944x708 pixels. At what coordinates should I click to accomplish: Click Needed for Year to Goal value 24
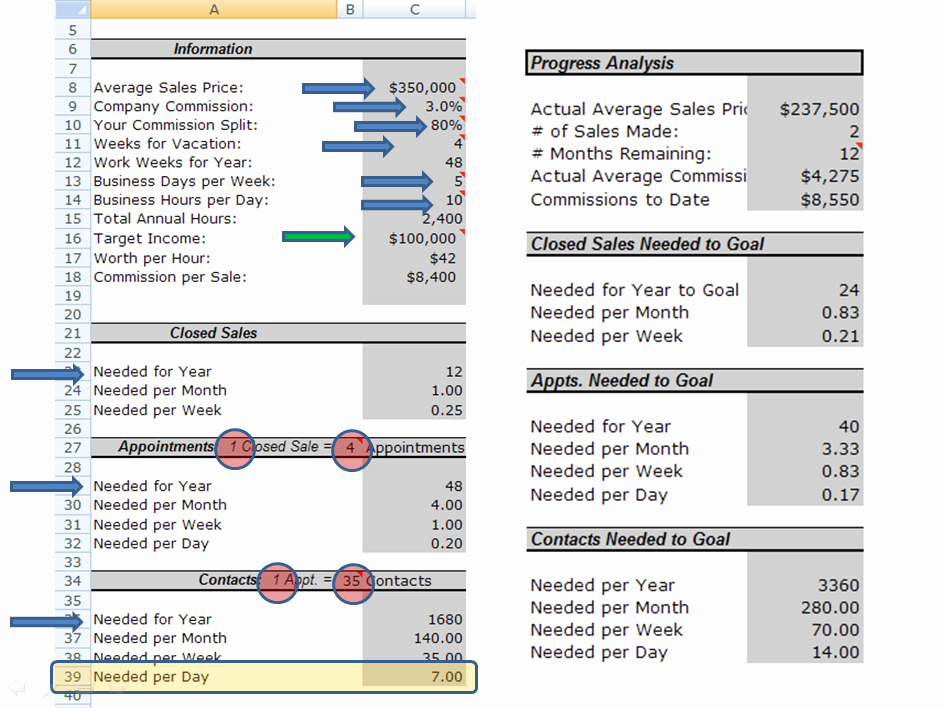(x=805, y=290)
